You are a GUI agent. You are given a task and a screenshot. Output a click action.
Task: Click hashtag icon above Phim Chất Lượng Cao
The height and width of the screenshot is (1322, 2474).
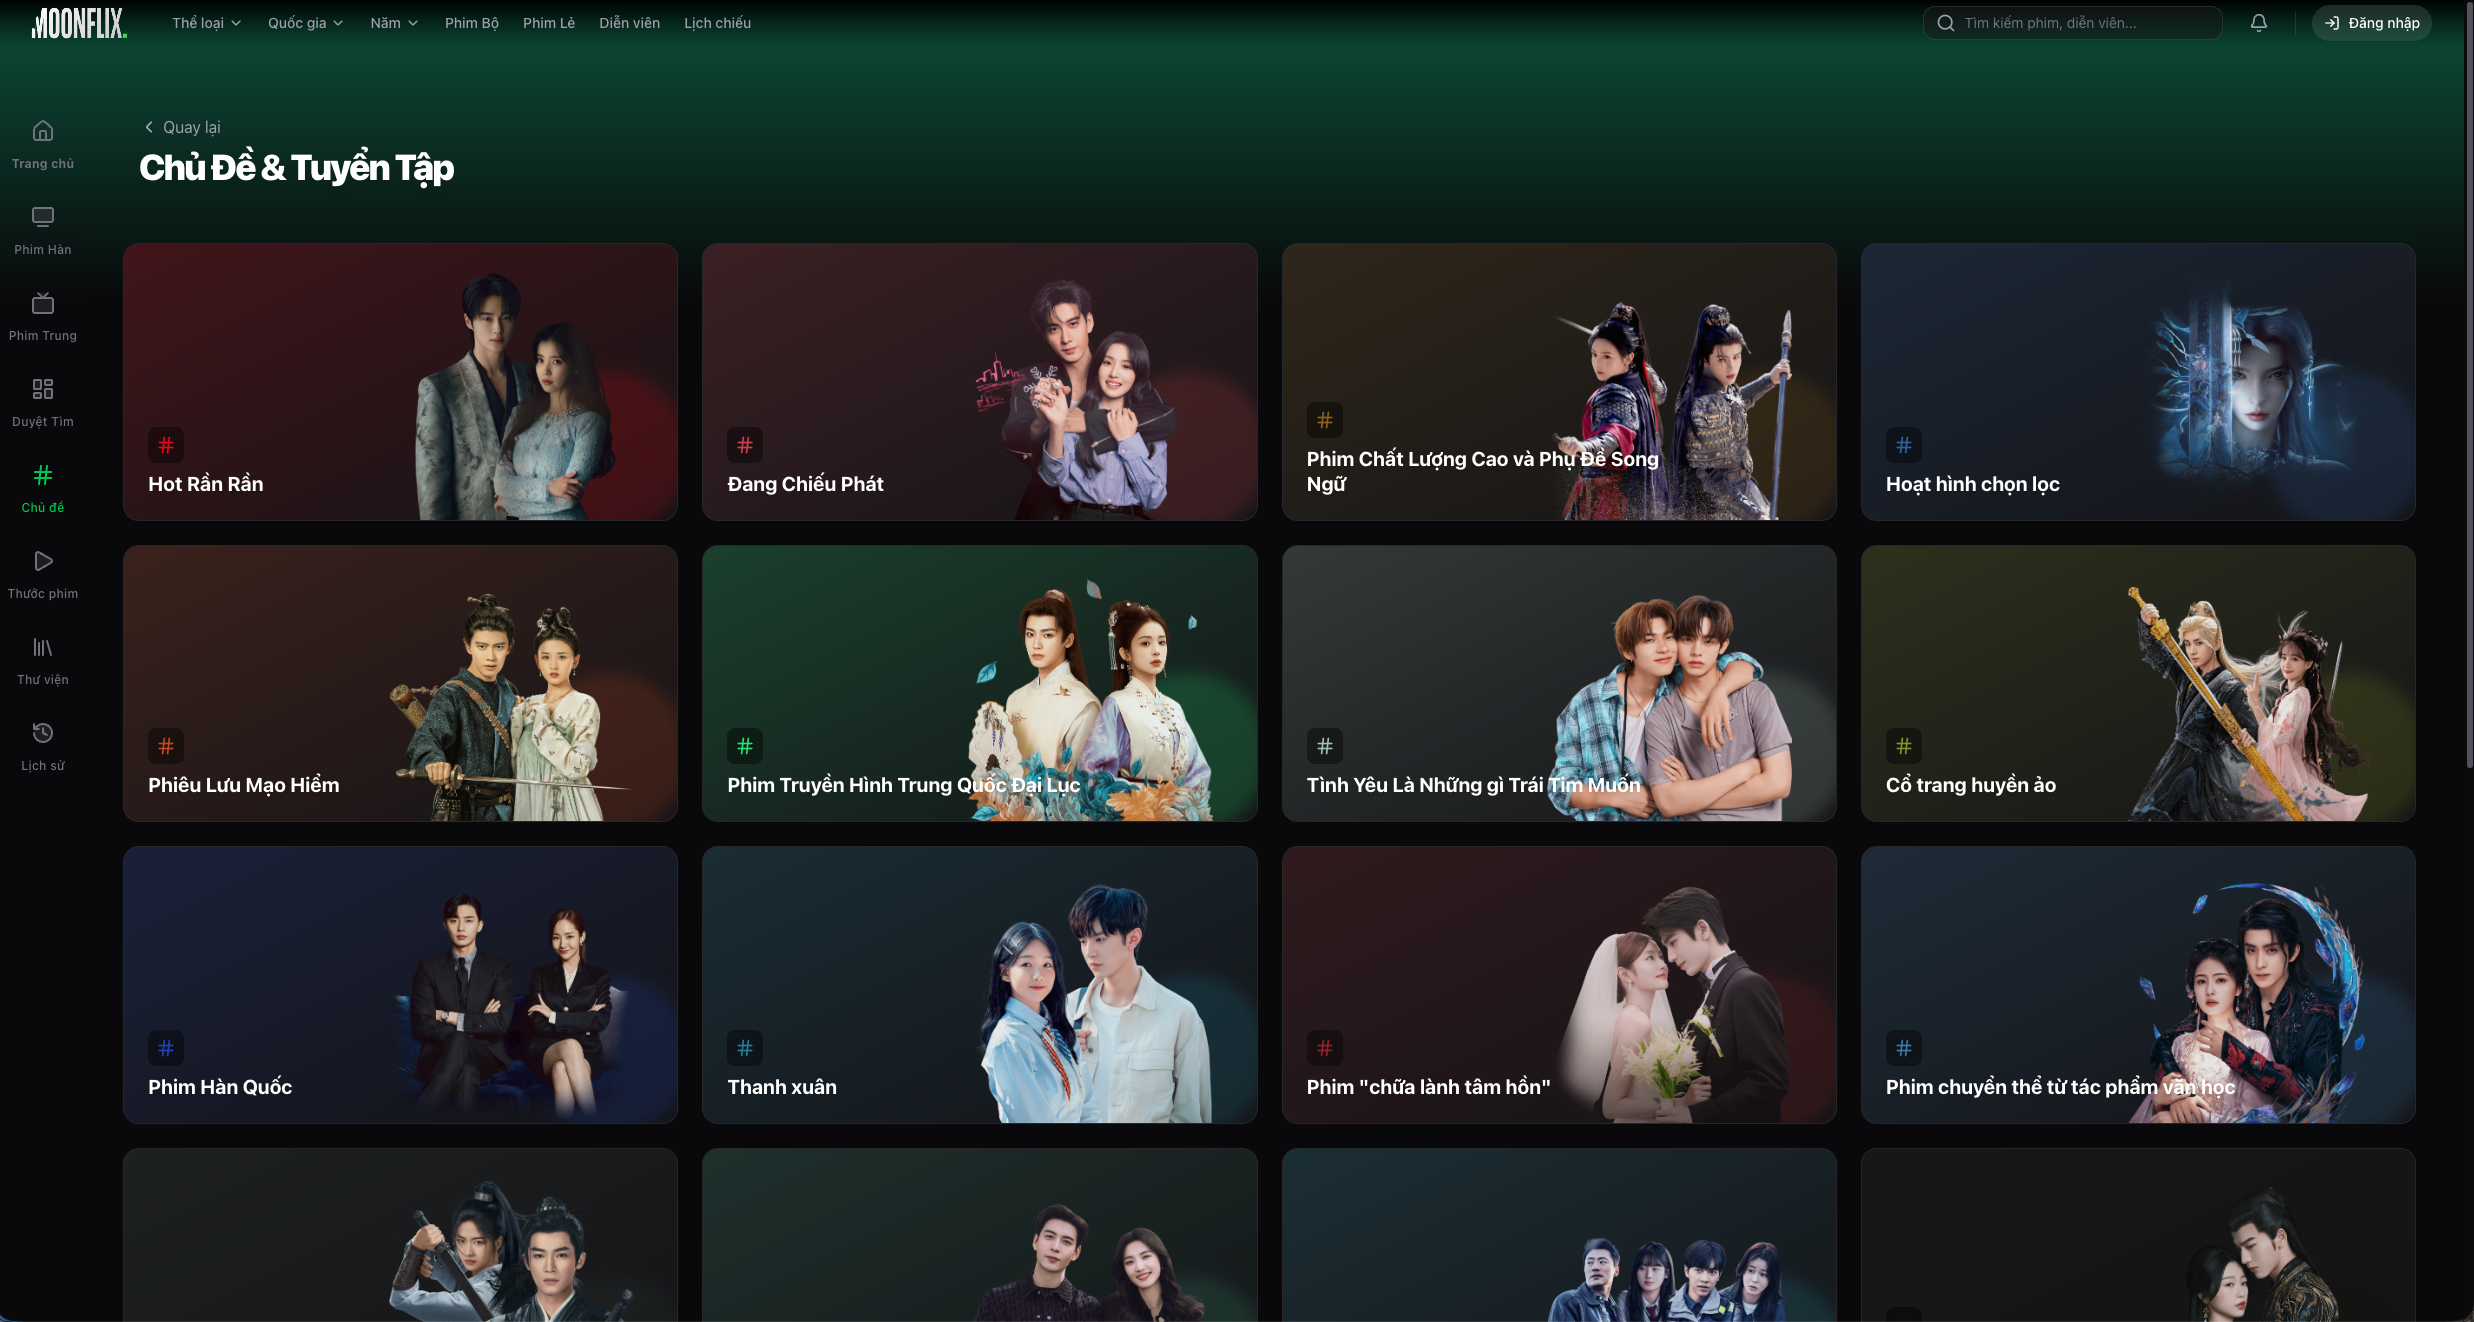pyautogui.click(x=1325, y=420)
